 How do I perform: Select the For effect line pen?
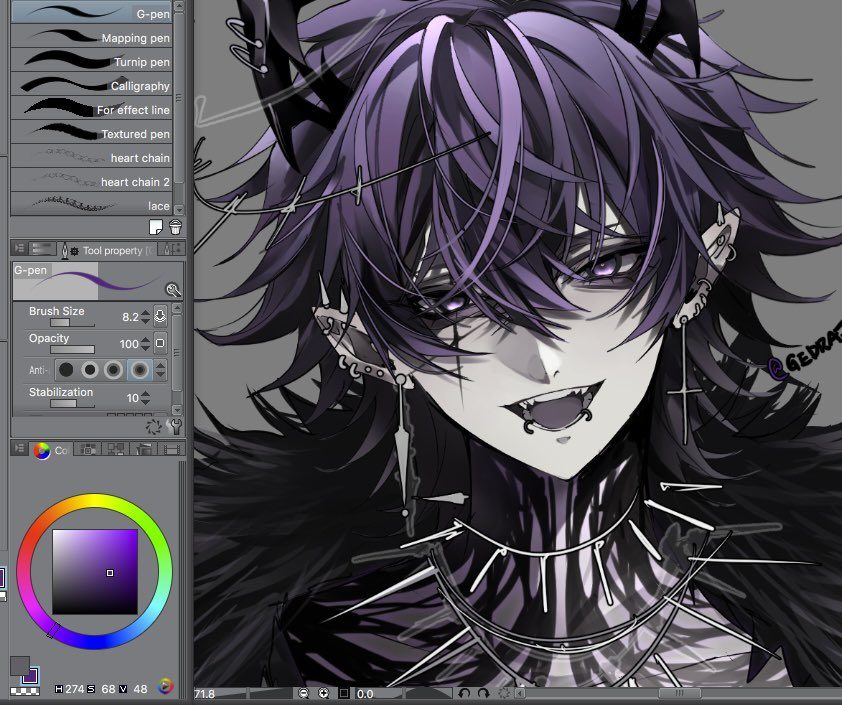point(91,109)
